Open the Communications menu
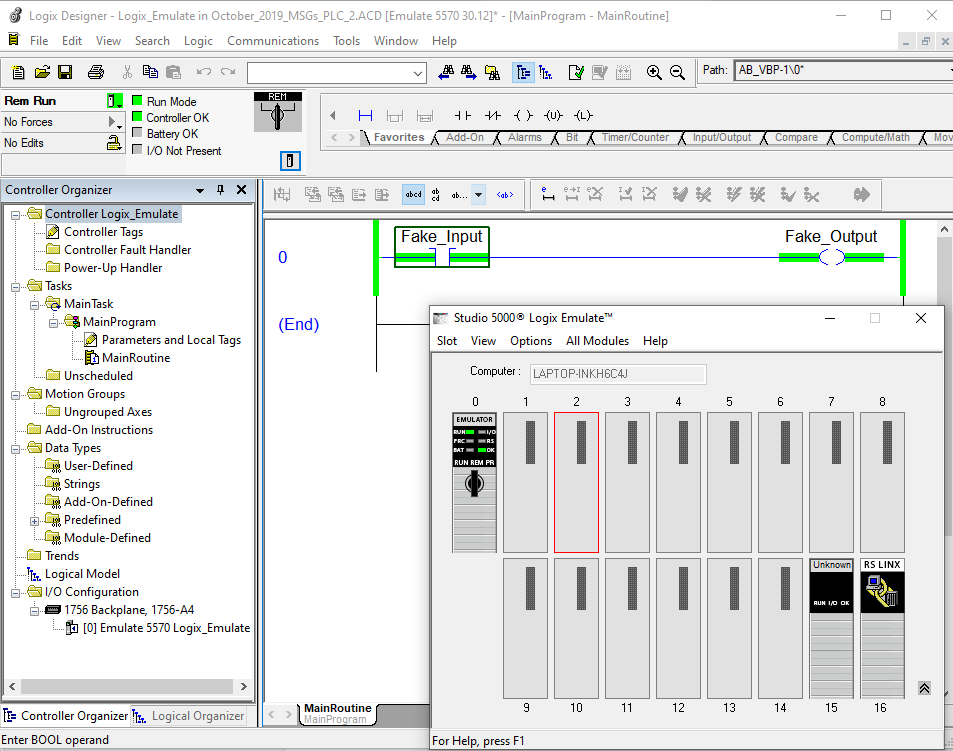953x751 pixels. pyautogui.click(x=272, y=41)
